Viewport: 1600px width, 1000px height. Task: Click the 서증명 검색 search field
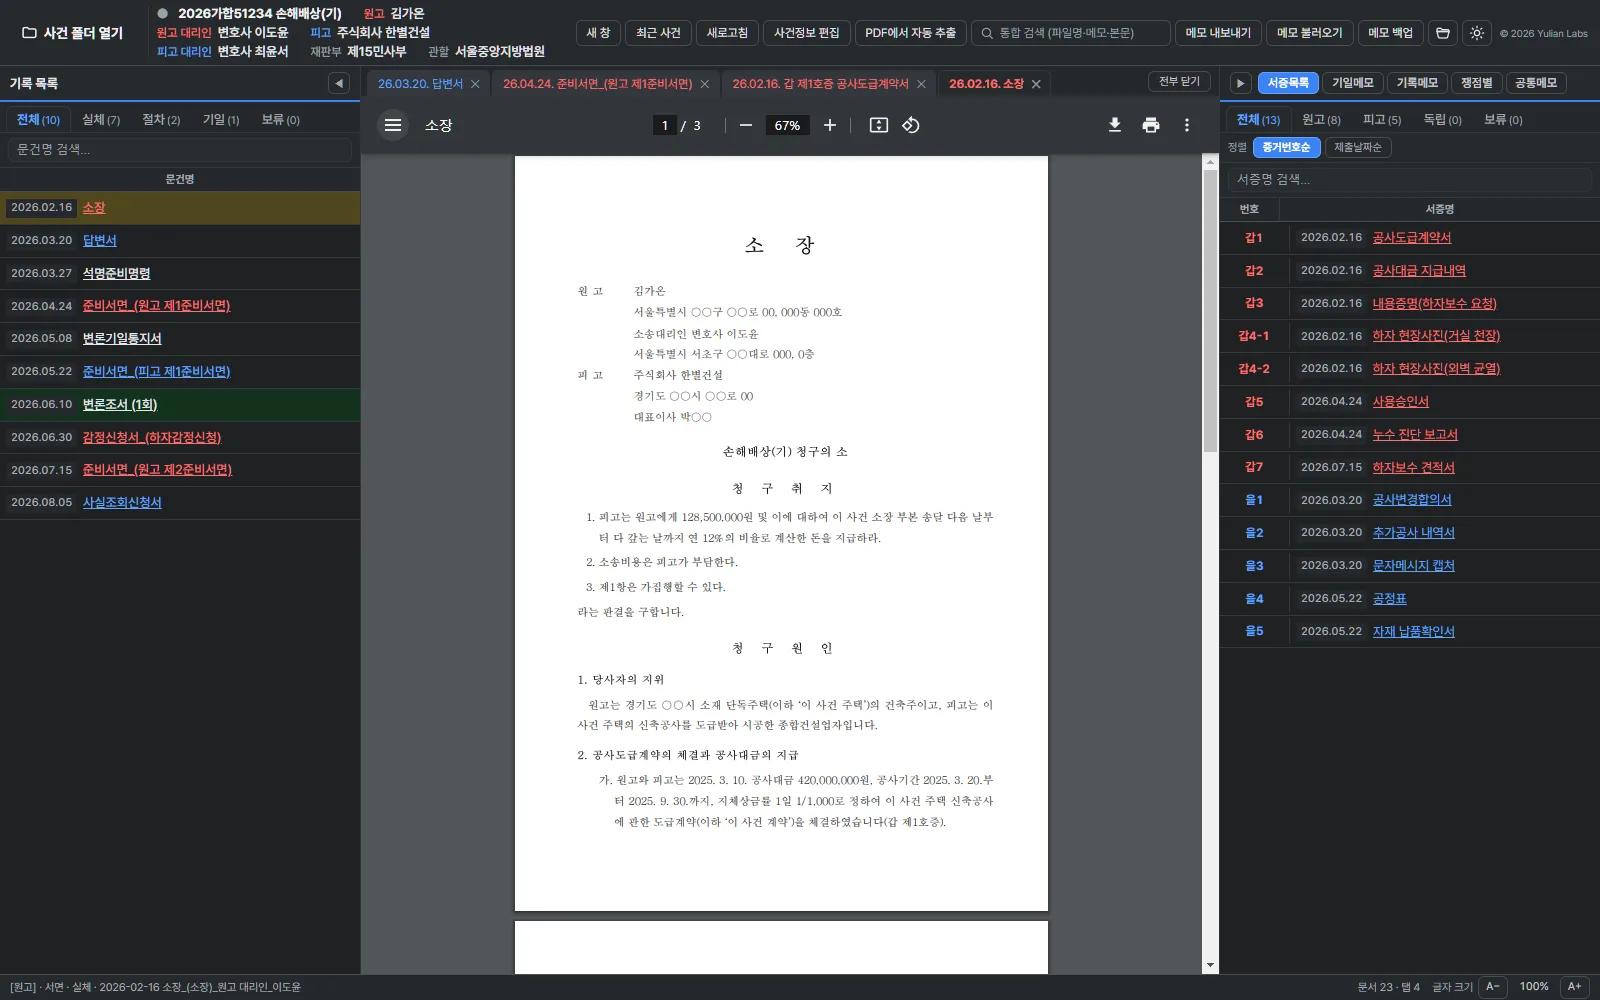[1410, 179]
